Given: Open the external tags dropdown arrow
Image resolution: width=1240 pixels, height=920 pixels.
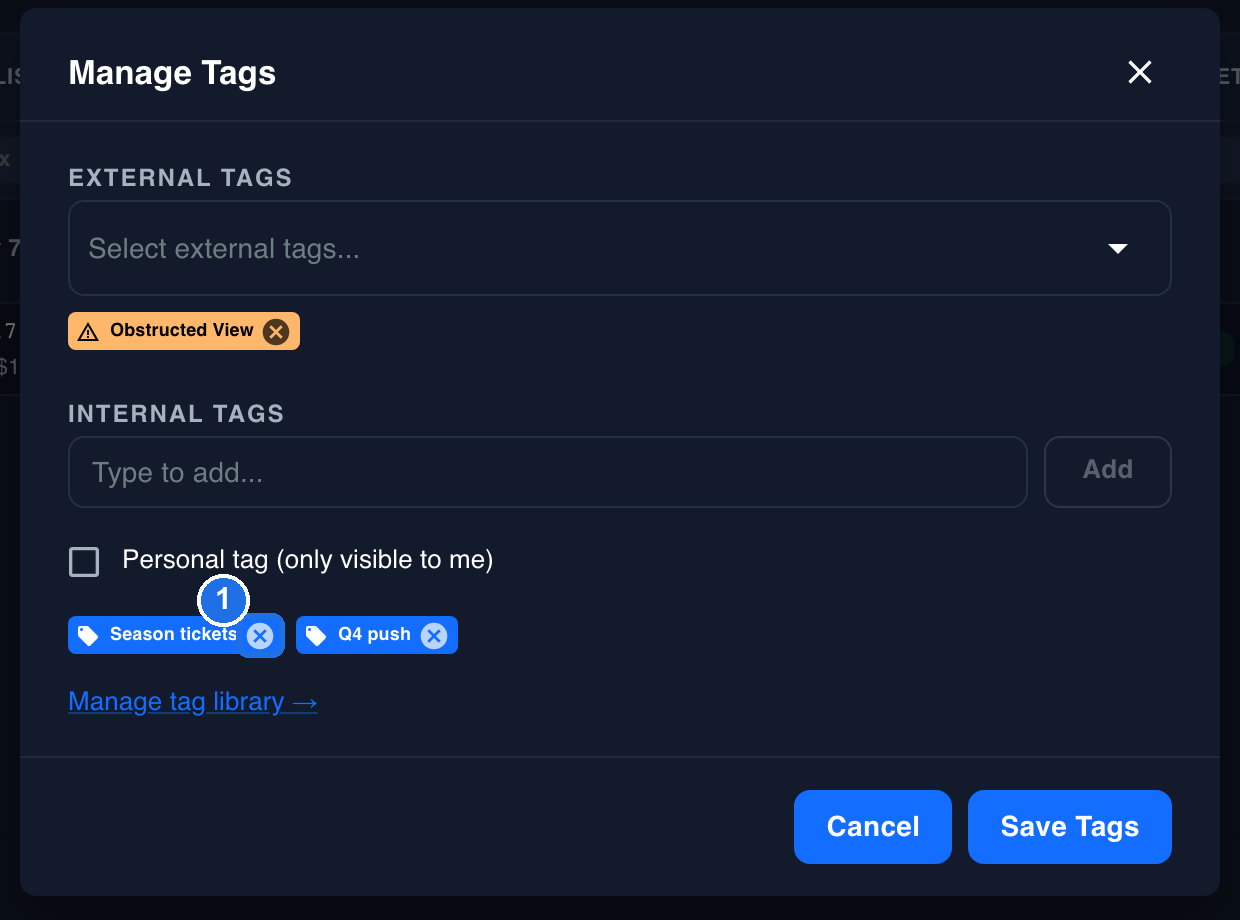Looking at the screenshot, I should [1118, 248].
